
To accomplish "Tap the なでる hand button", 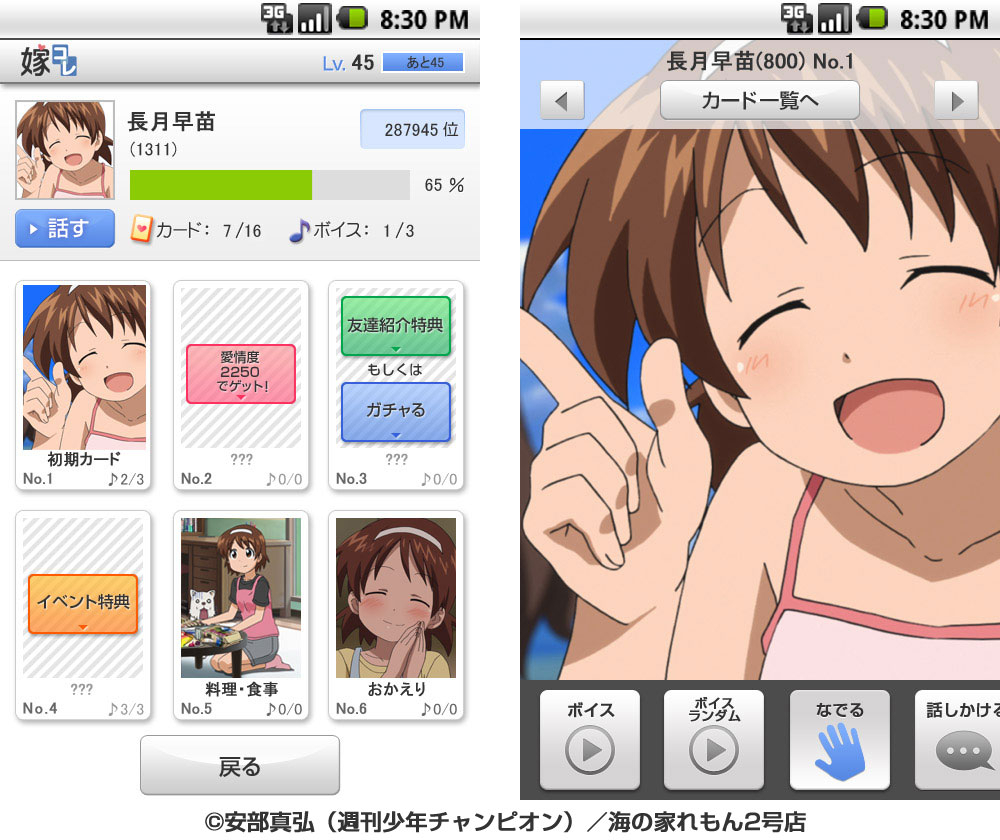I will tap(839, 740).
